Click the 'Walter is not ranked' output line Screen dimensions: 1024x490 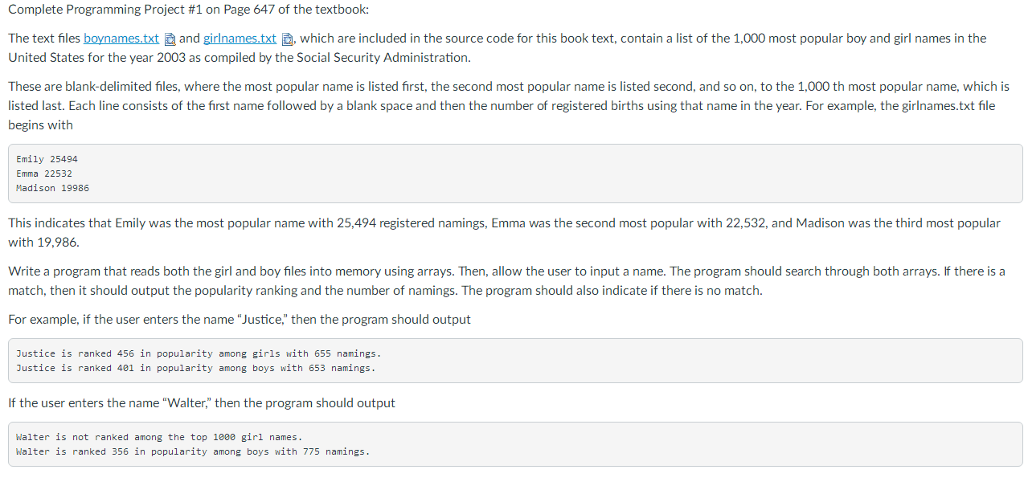click(x=159, y=436)
